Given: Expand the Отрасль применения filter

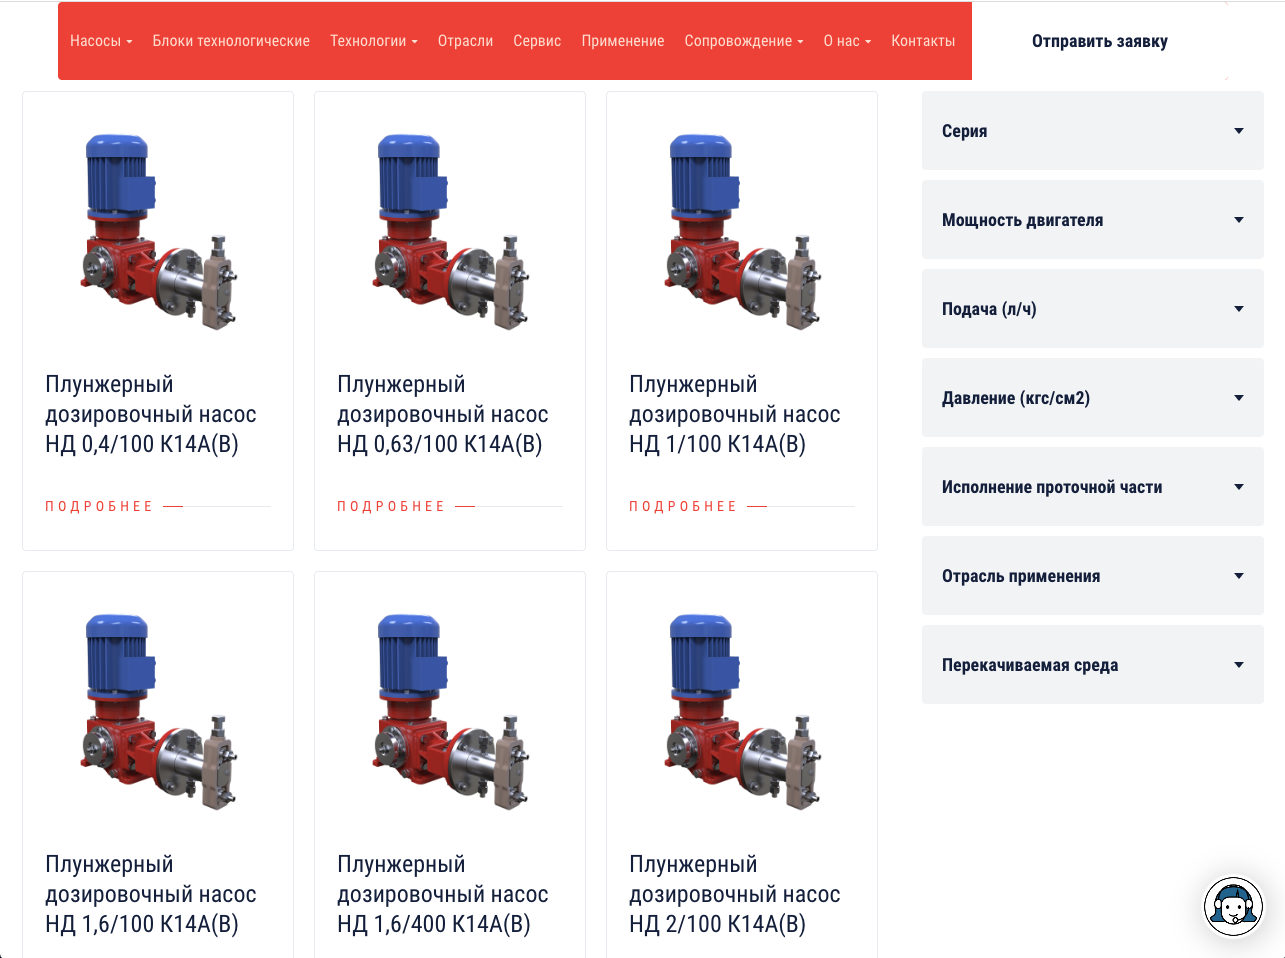Looking at the screenshot, I should (1093, 576).
